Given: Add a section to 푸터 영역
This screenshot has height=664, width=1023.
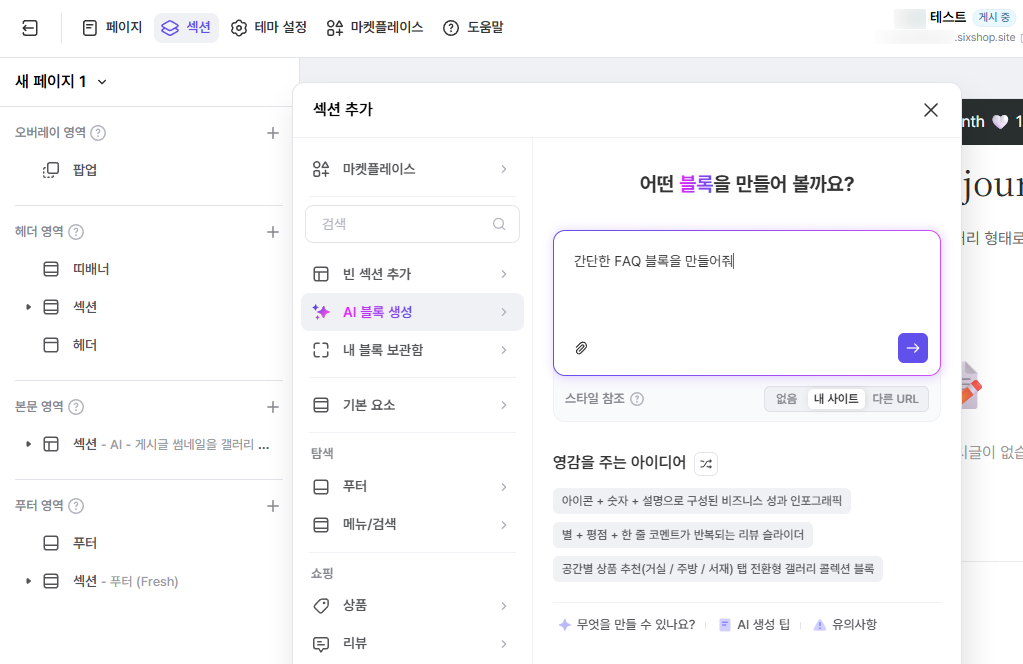Looking at the screenshot, I should tap(273, 506).
